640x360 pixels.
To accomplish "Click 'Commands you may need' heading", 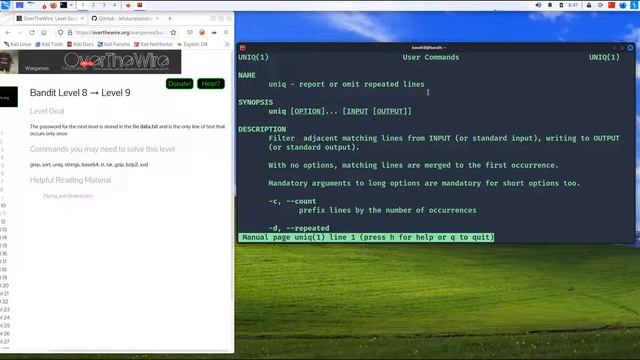I will 102,149.
